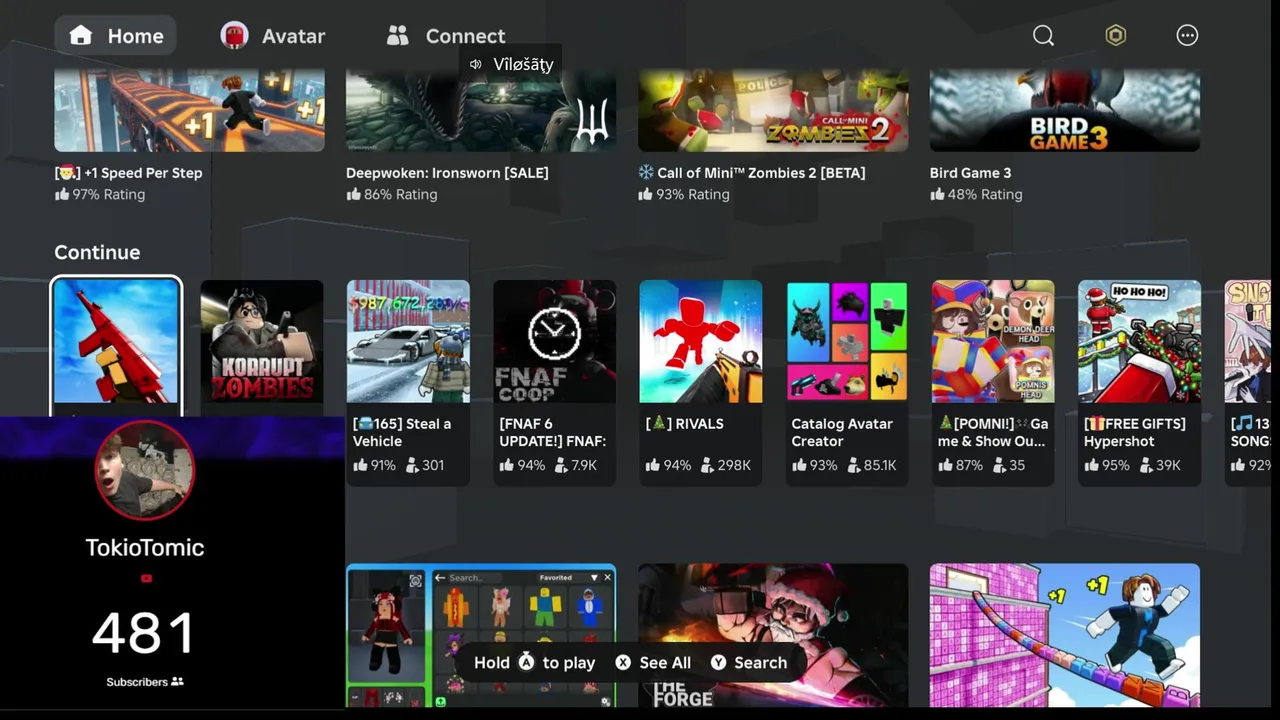Open the pink block-bridge game banner

[1065, 636]
